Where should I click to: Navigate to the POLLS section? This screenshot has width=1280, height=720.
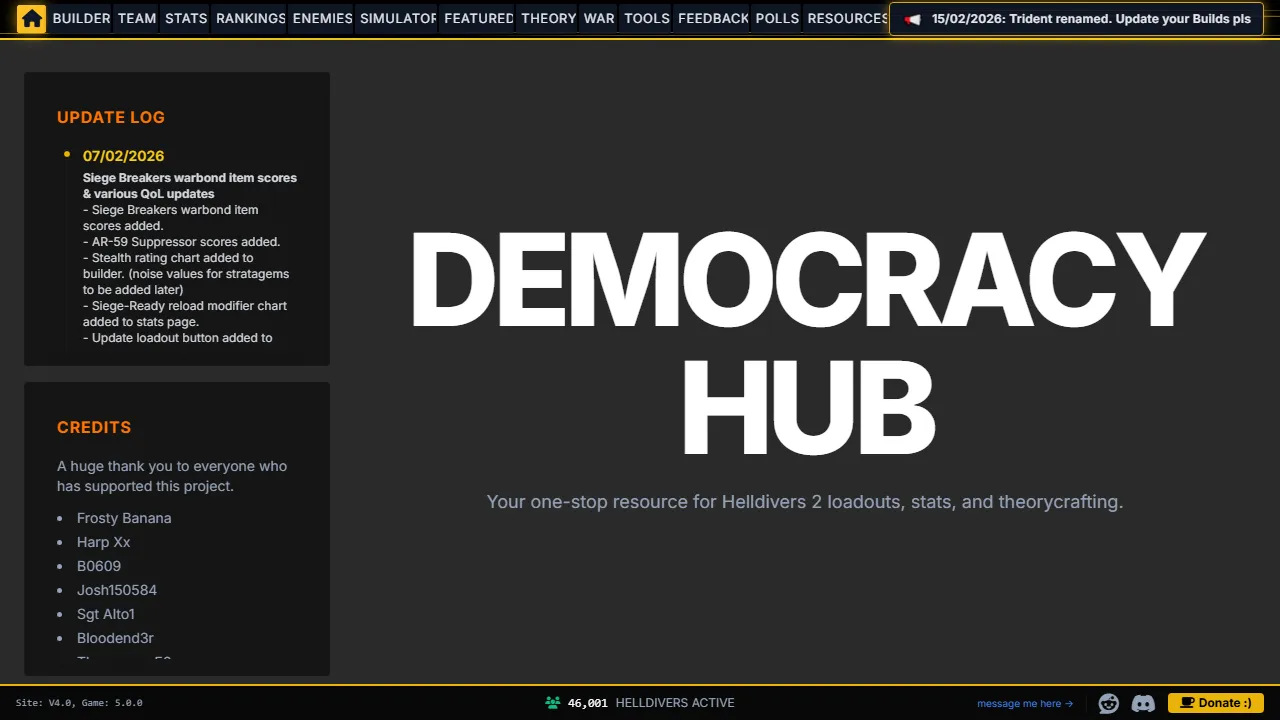click(776, 18)
